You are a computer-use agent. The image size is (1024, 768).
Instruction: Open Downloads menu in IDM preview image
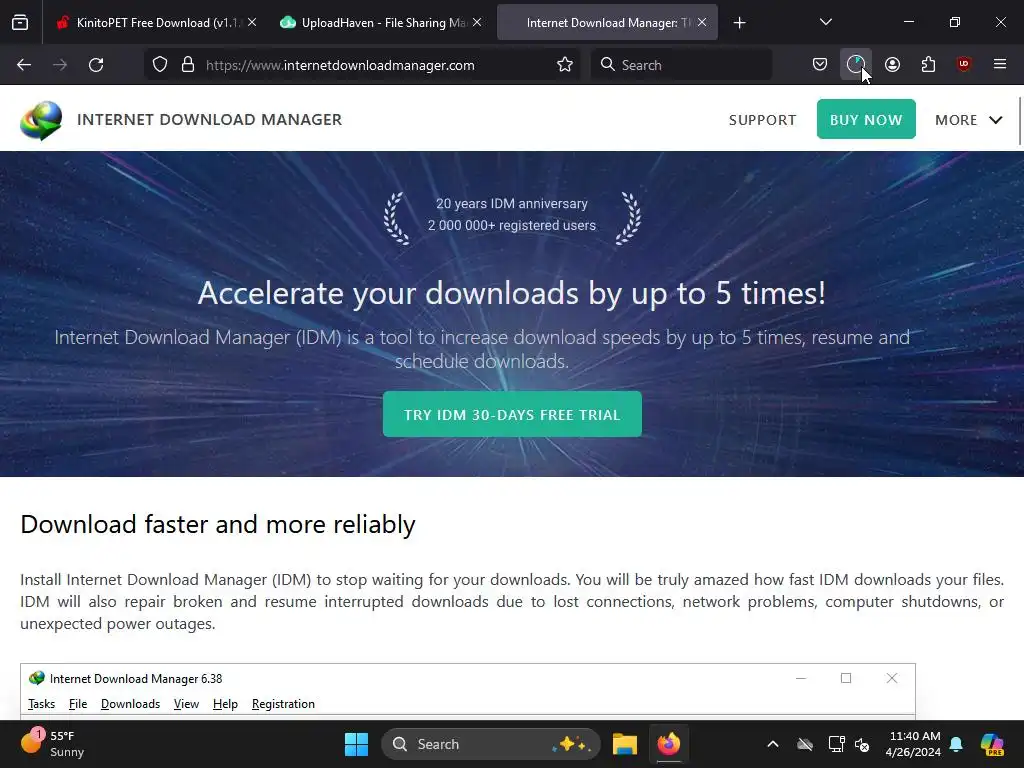tap(131, 704)
